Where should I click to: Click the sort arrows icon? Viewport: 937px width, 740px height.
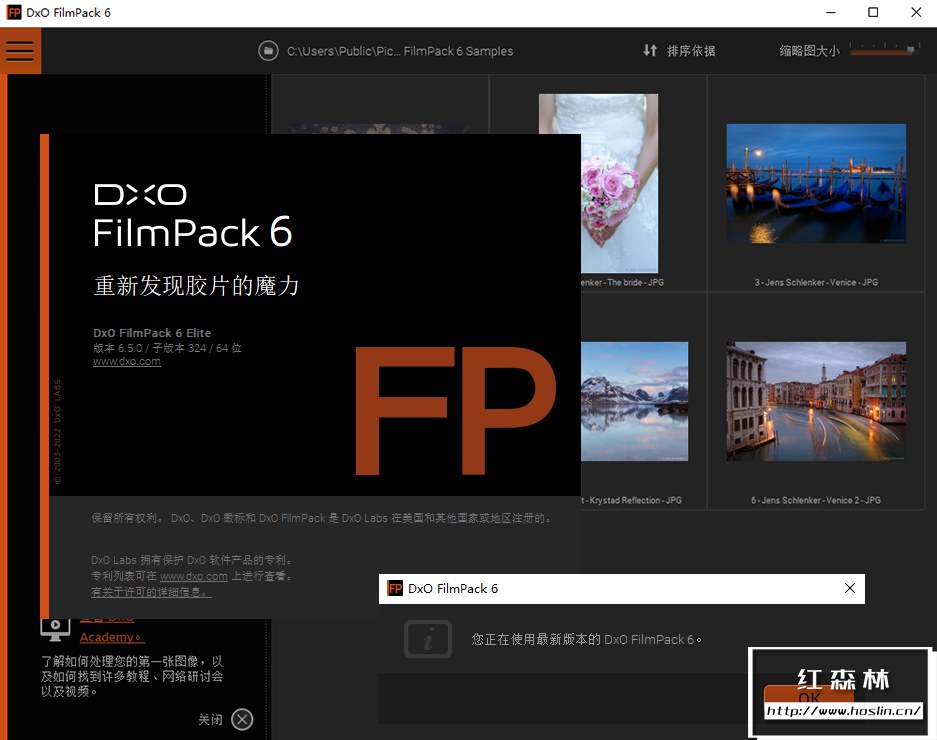click(650, 50)
